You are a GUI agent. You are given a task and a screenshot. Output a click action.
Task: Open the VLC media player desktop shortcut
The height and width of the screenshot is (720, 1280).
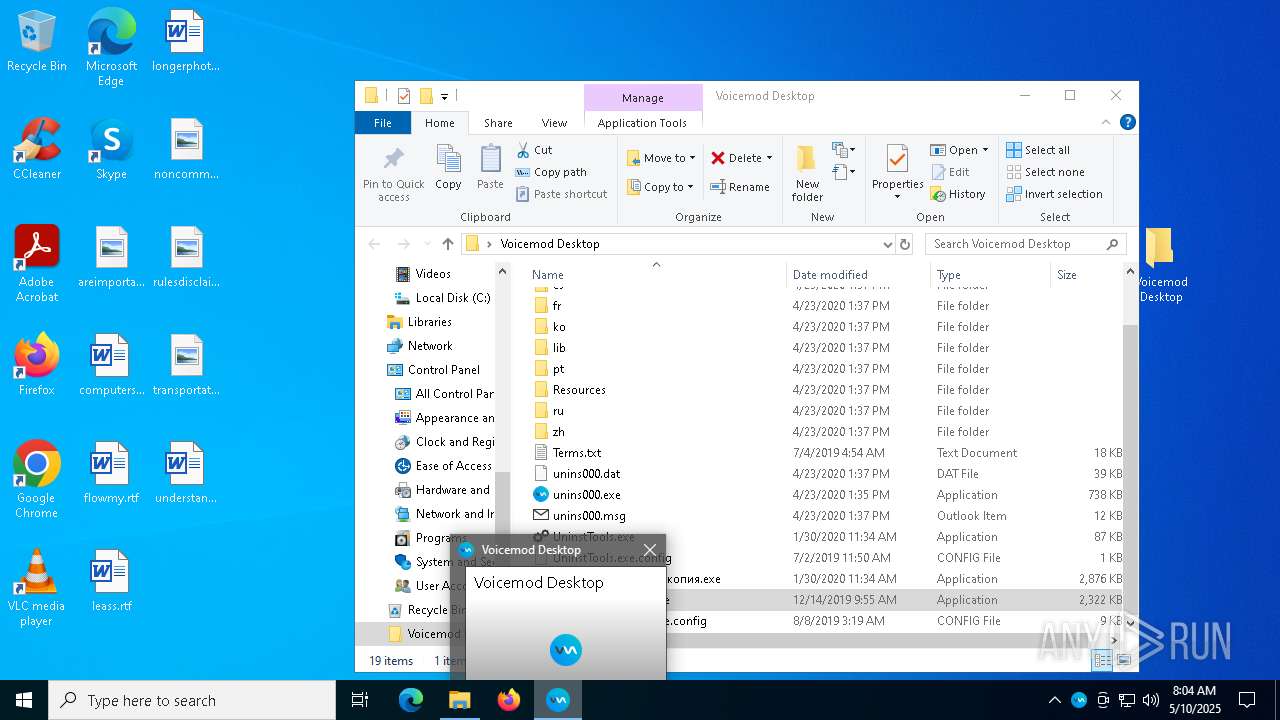37,588
